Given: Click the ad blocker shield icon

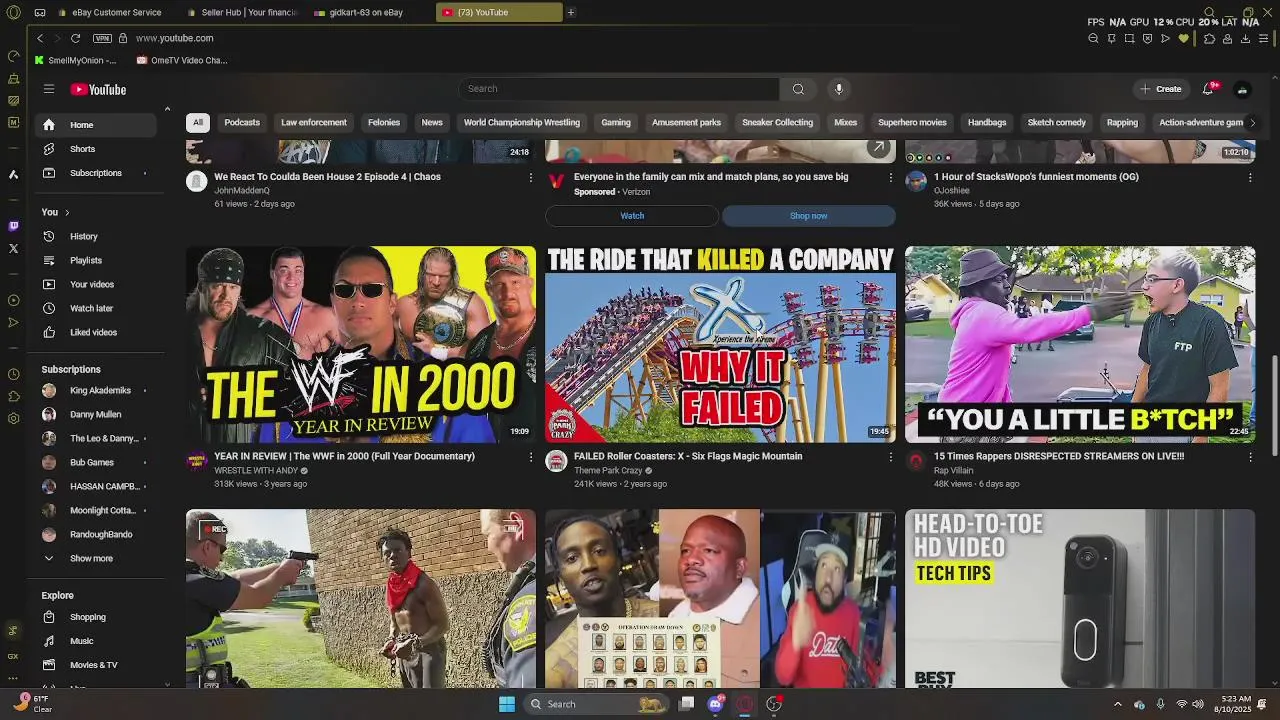Looking at the screenshot, I should click(1147, 38).
